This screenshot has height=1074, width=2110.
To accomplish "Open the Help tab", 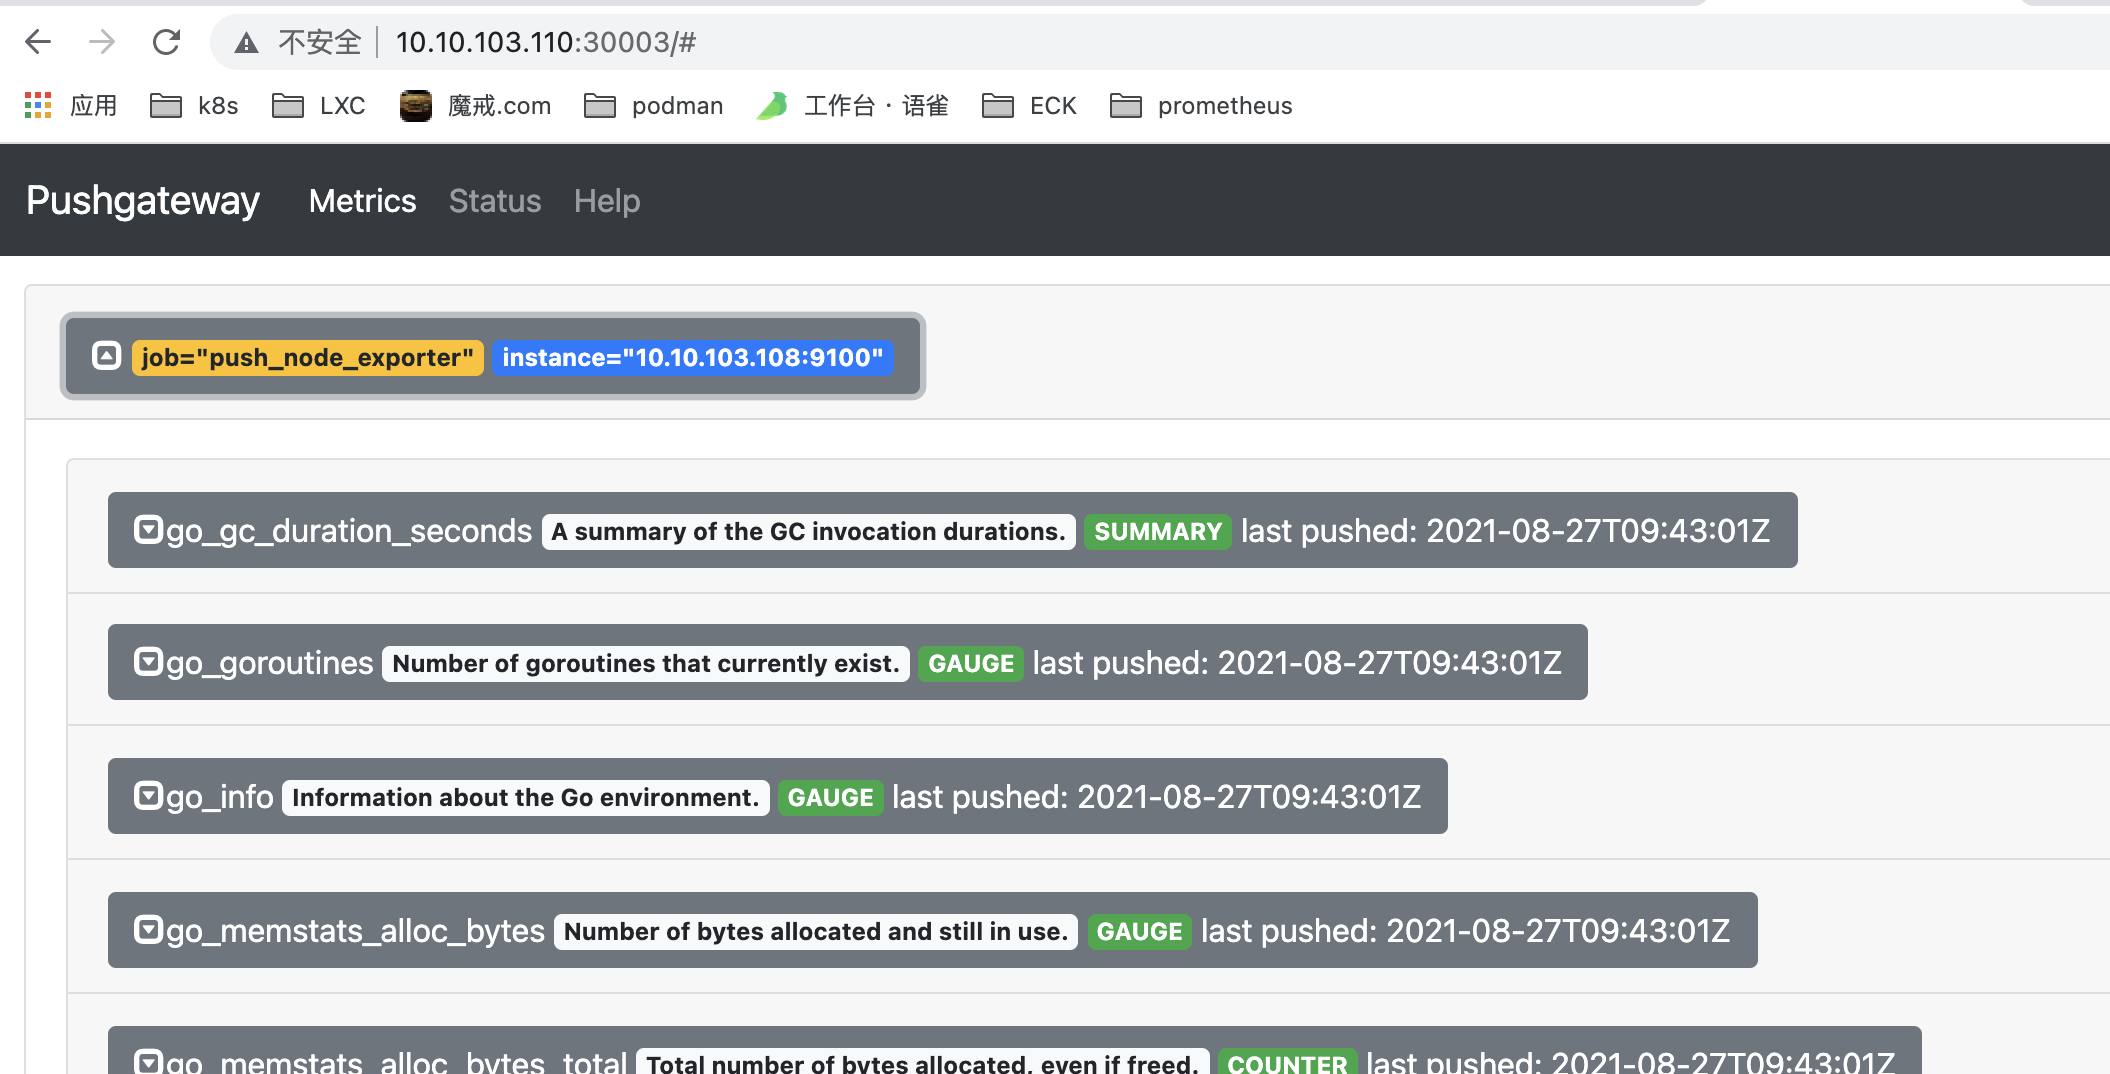I will point(607,201).
